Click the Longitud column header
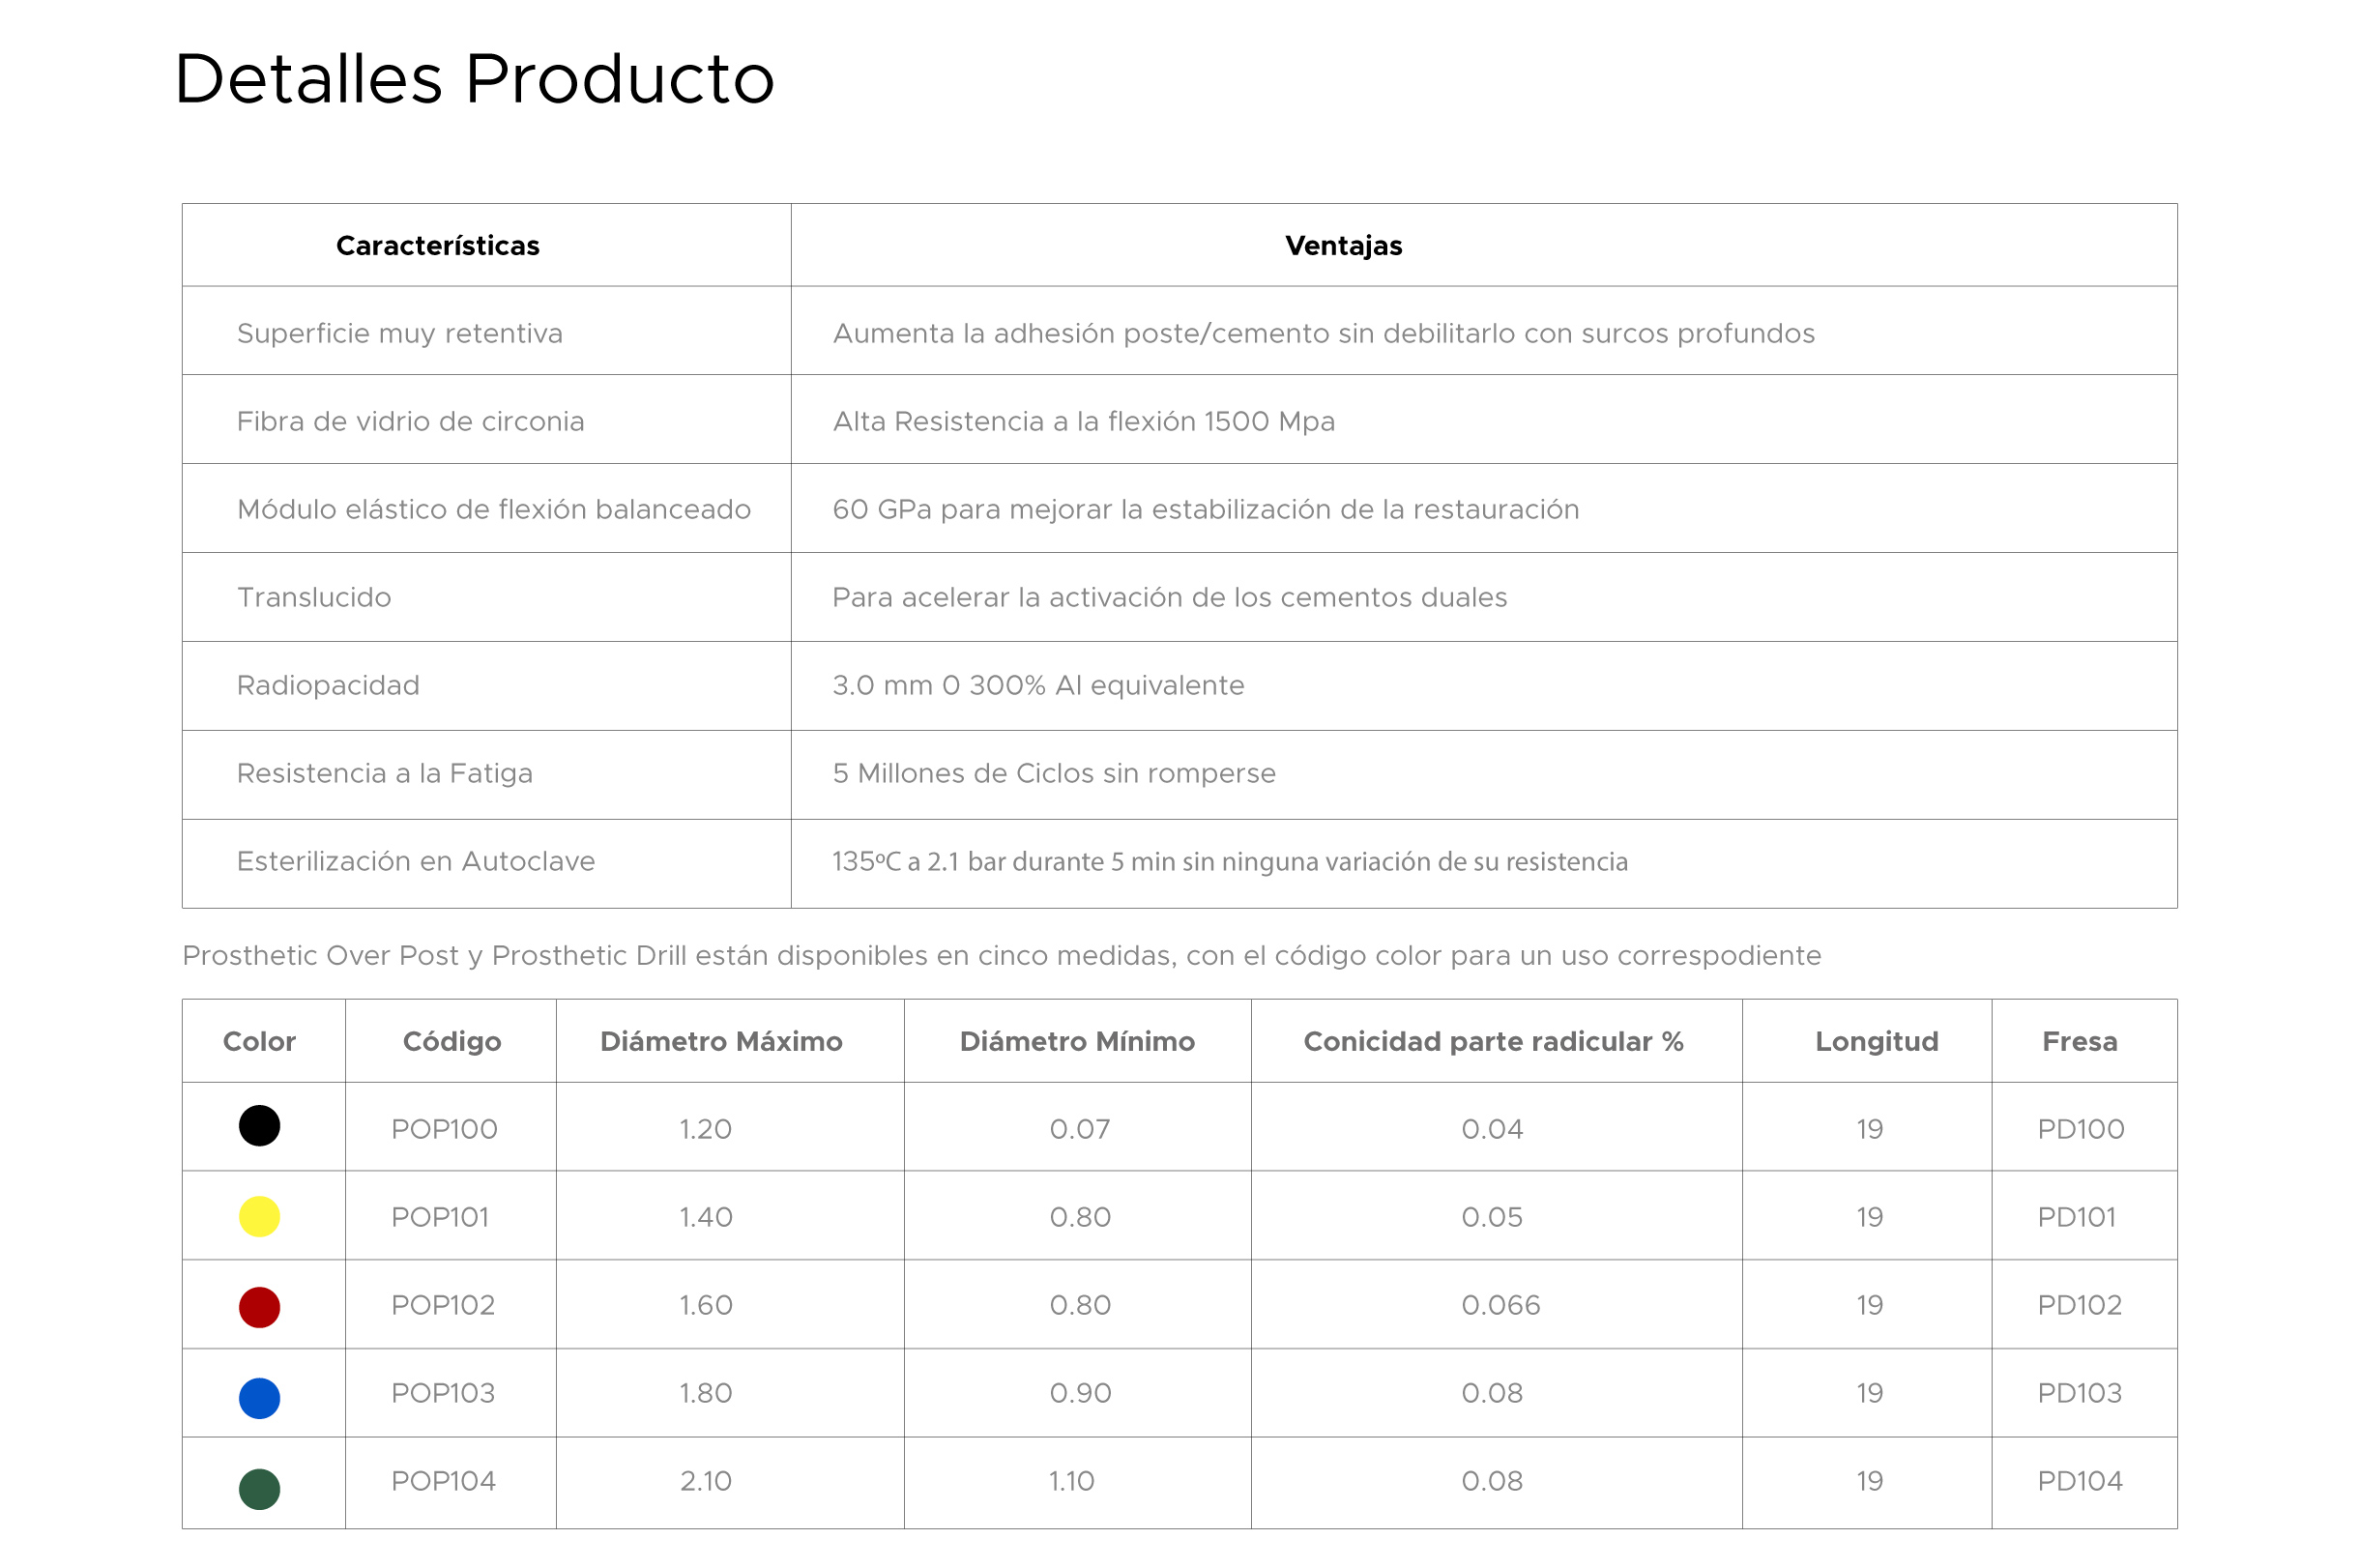 (1876, 1041)
